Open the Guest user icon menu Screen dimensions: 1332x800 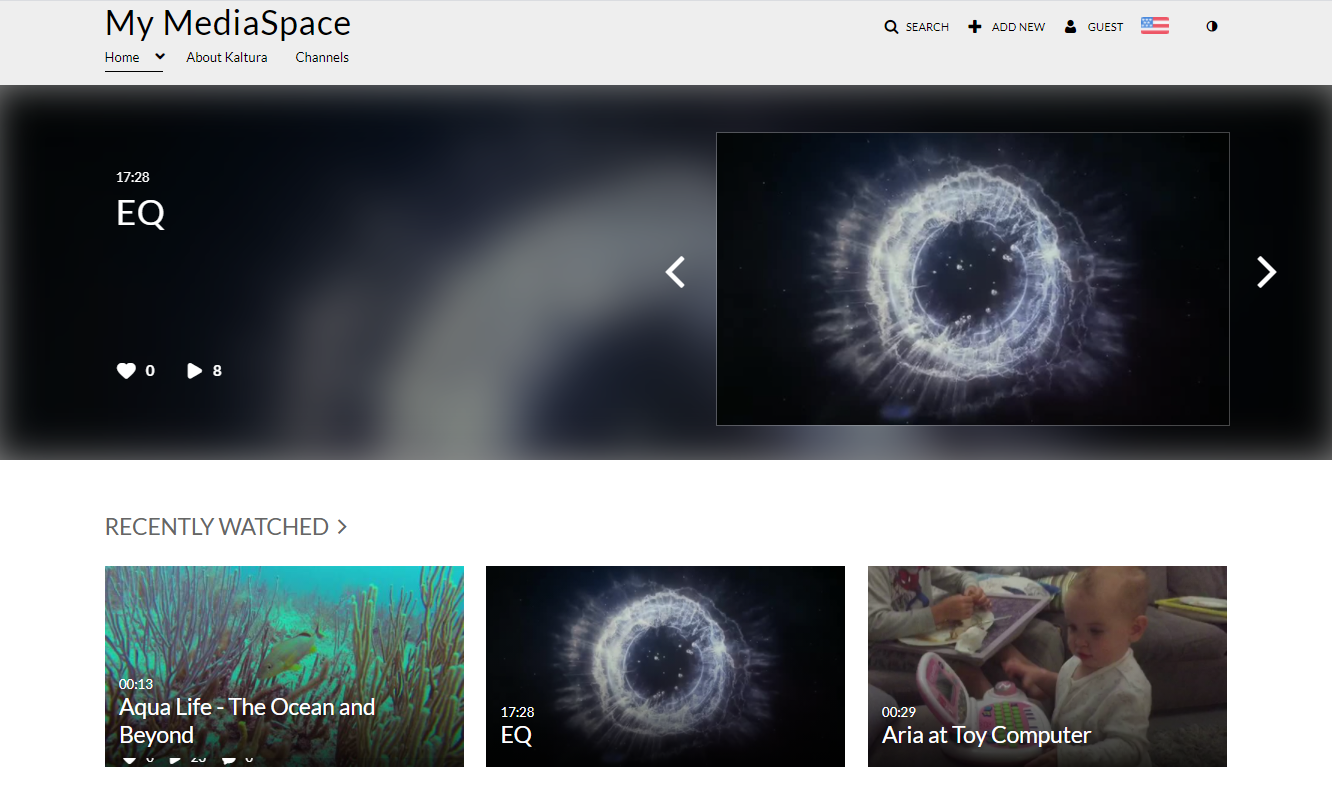tap(1071, 27)
